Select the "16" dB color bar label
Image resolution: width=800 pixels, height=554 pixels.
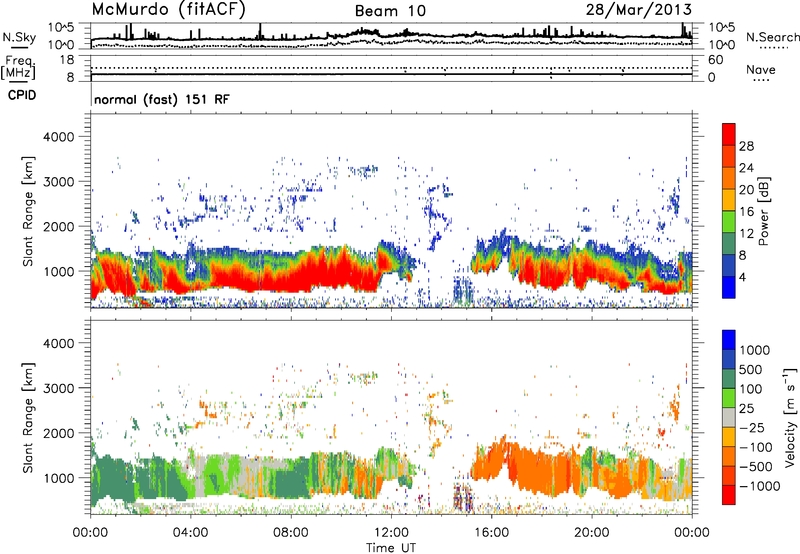point(746,212)
